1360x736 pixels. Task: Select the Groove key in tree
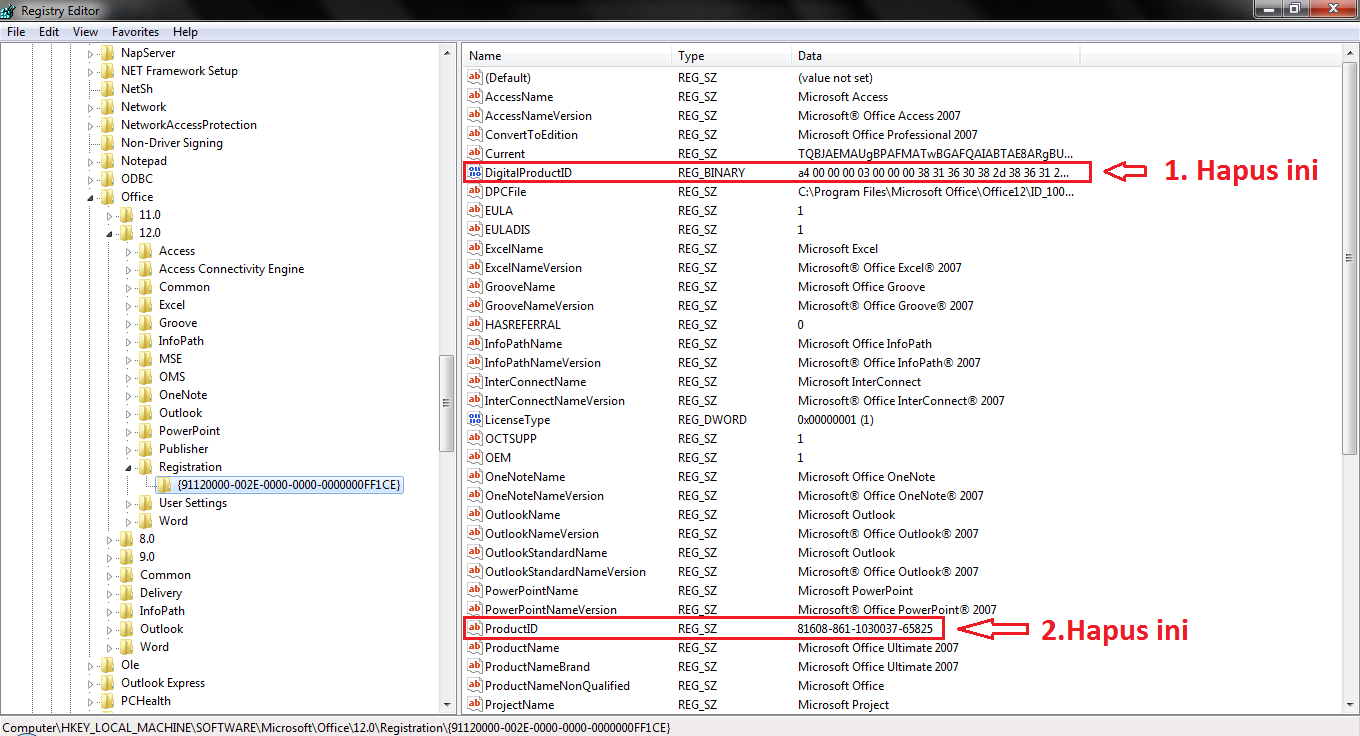tap(178, 323)
